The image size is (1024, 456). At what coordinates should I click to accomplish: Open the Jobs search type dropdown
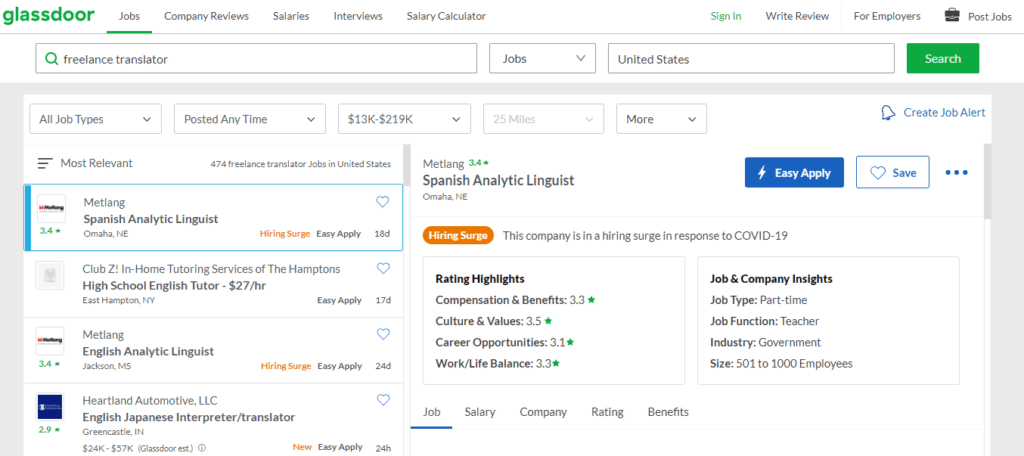[x=543, y=58]
